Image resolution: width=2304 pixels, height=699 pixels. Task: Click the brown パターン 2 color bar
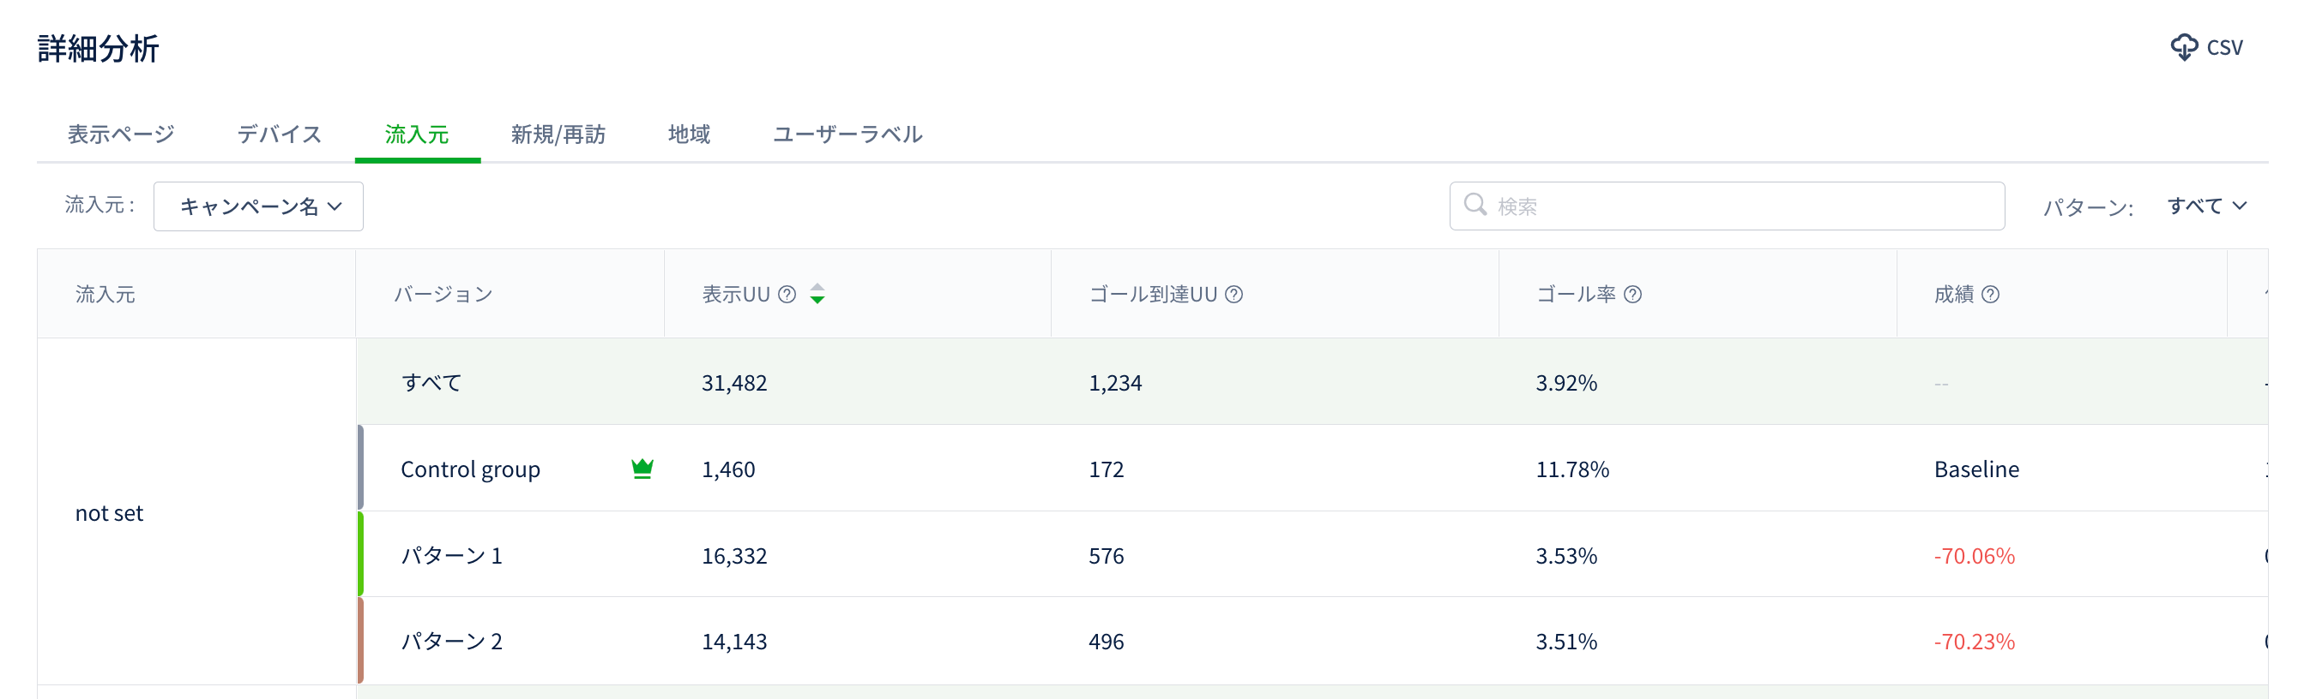click(360, 640)
